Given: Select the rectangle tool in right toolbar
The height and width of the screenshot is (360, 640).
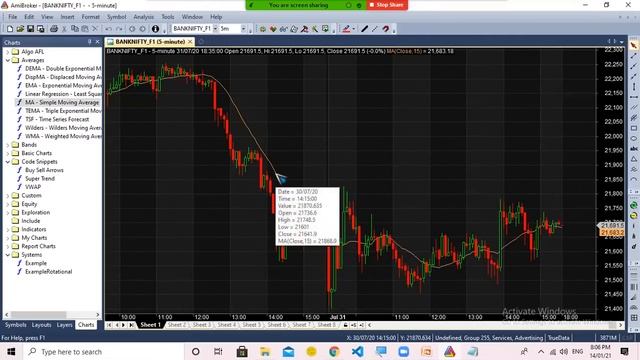Looking at the screenshot, I should click(633, 128).
